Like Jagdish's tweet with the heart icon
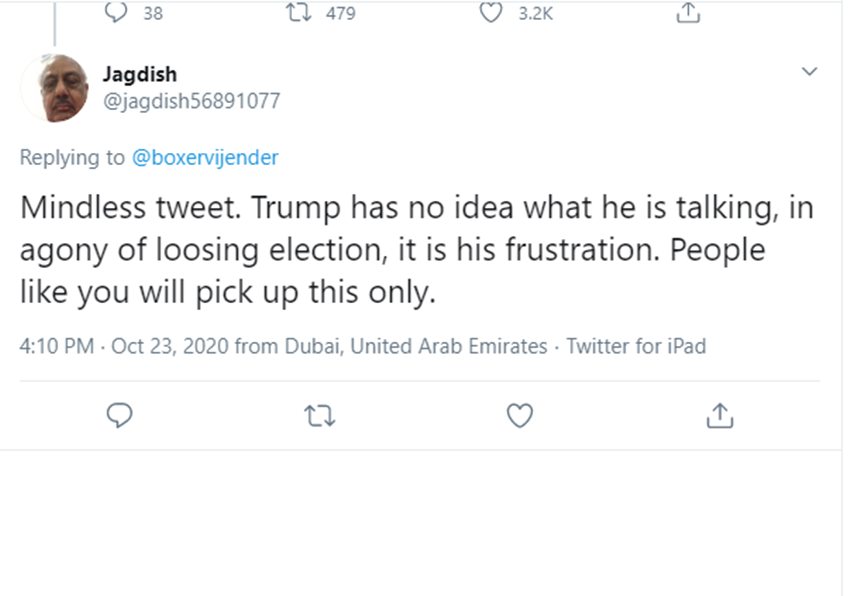 click(519, 415)
